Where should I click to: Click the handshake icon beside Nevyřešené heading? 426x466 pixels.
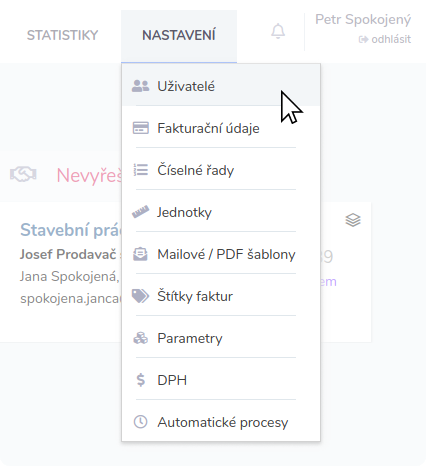click(x=23, y=174)
